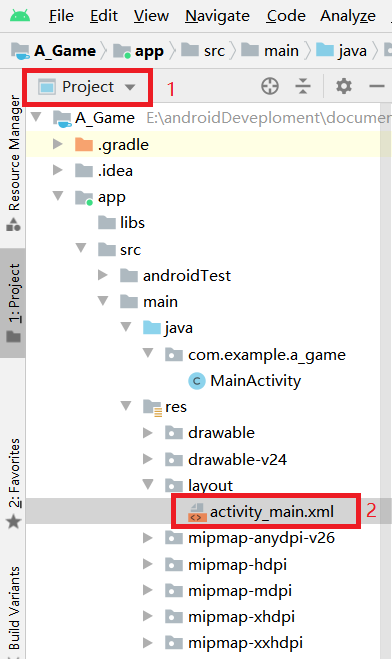This screenshot has width=392, height=659.
Task: Click the orange .gradle folder icon
Action: click(84, 144)
